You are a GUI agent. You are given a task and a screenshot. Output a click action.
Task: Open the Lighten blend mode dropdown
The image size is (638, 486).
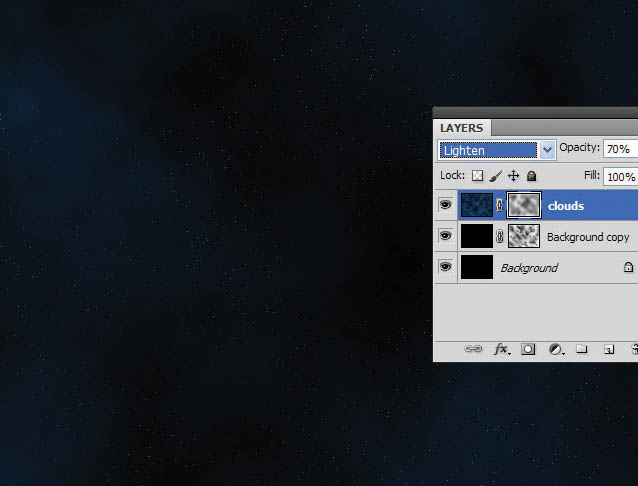coord(497,150)
